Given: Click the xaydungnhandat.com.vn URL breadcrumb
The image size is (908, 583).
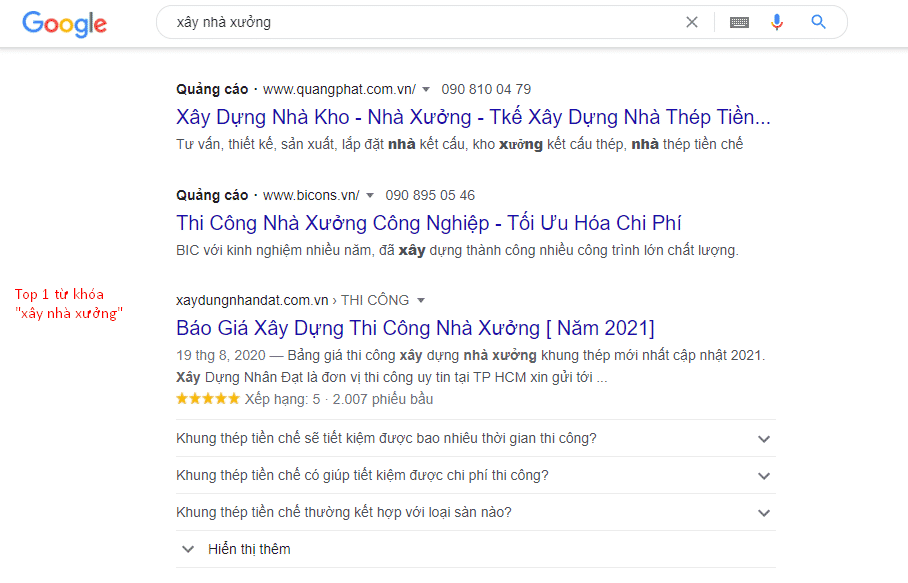Looking at the screenshot, I should tap(252, 300).
